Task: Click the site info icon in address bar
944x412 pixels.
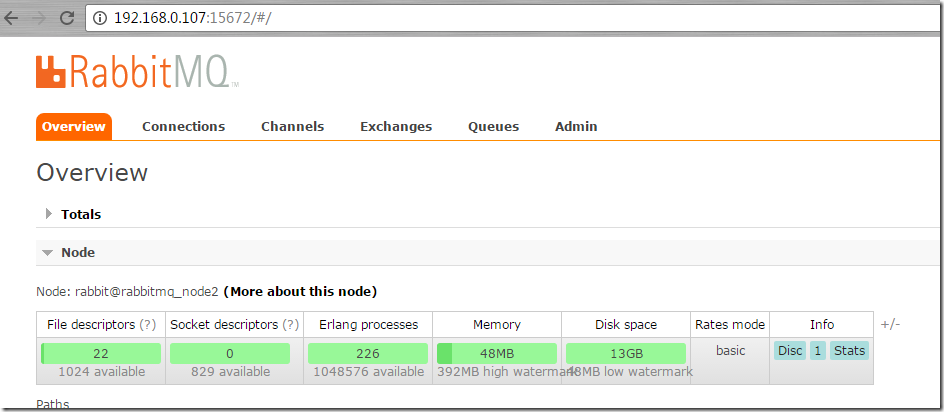Action: (100, 18)
